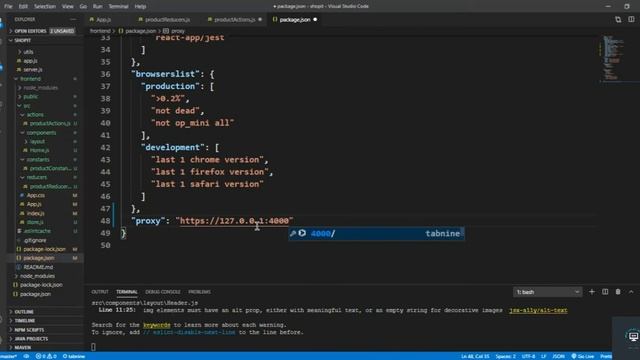Split the terminal pane
This screenshot has width=640, height=360.
(605, 292)
